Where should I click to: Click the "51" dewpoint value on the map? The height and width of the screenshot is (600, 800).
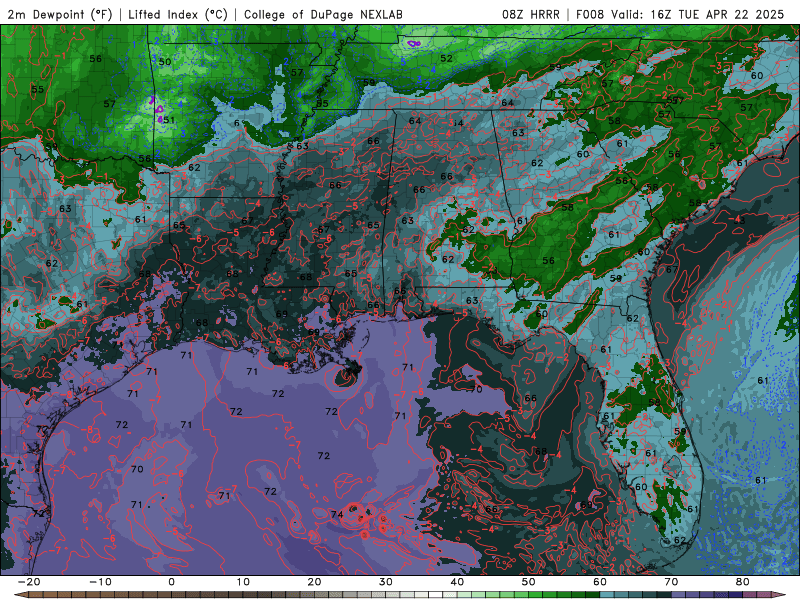169,120
